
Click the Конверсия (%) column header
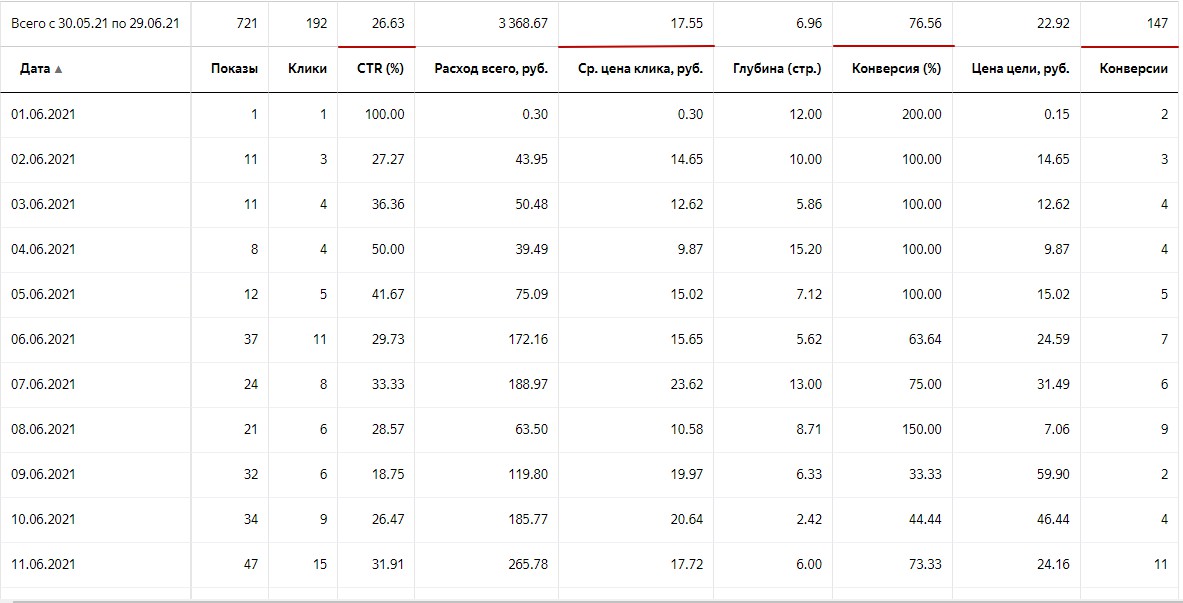896,69
